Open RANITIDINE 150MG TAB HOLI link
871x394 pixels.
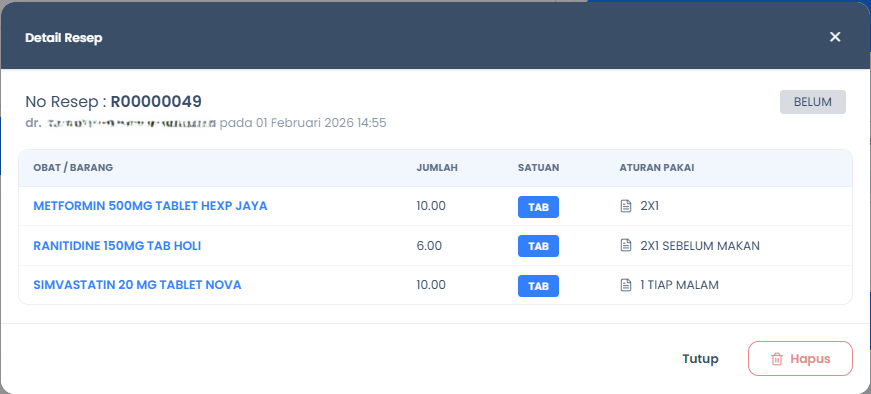[x=117, y=246]
